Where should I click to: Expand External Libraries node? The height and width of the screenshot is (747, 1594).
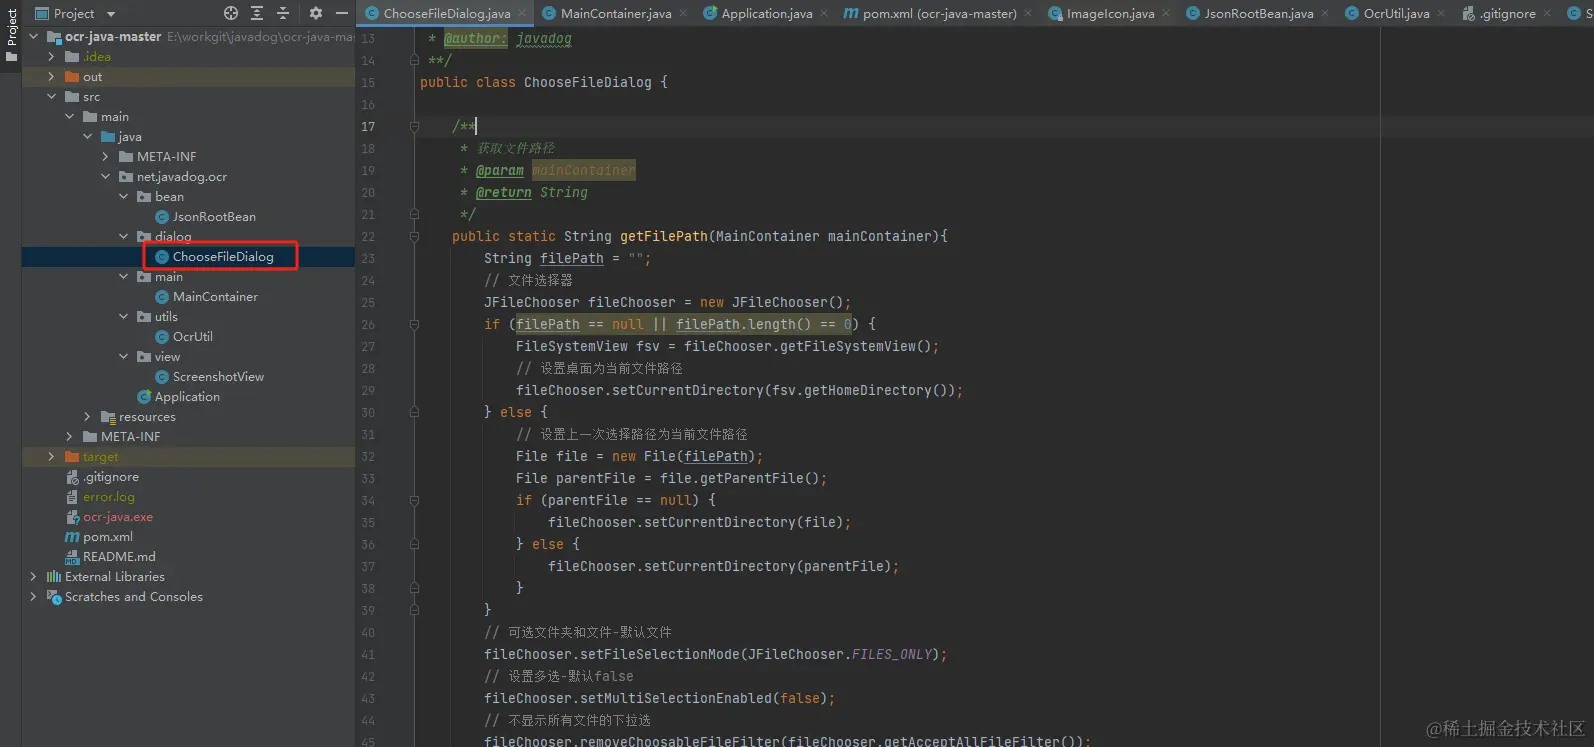click(x=34, y=577)
